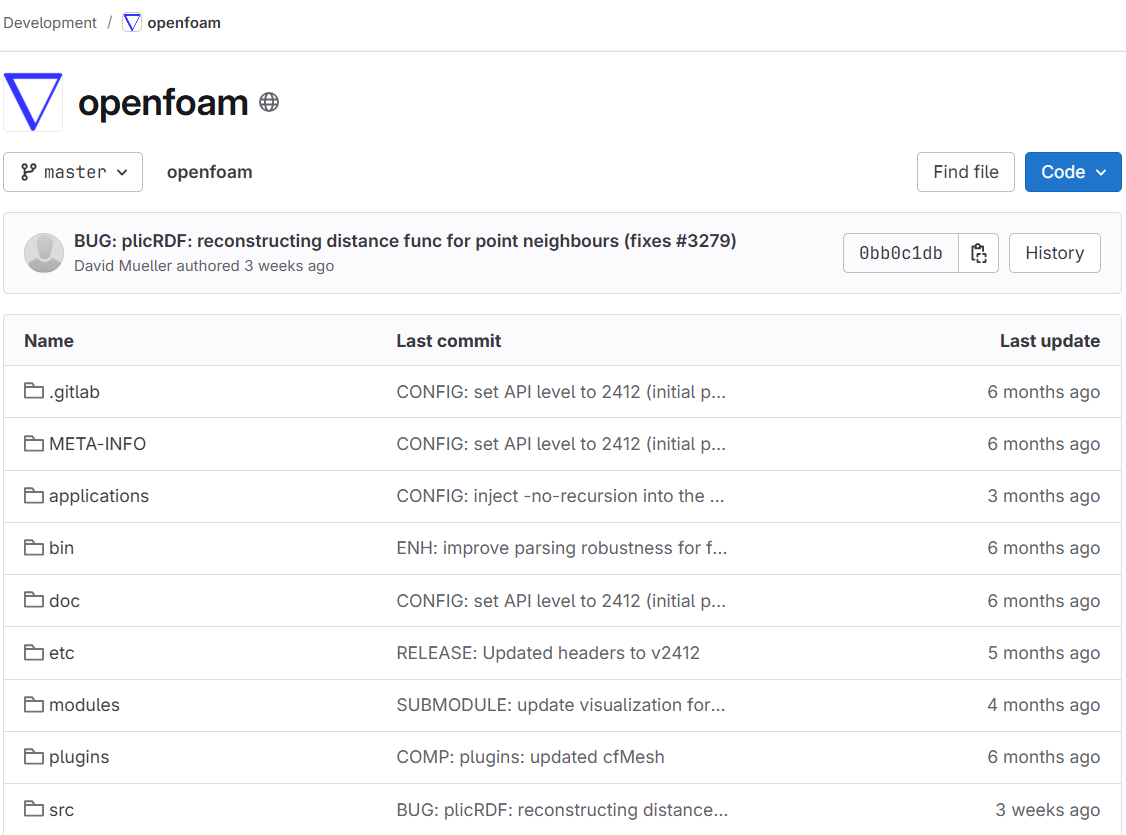Click '3 months ago' in applications row

1044,496
